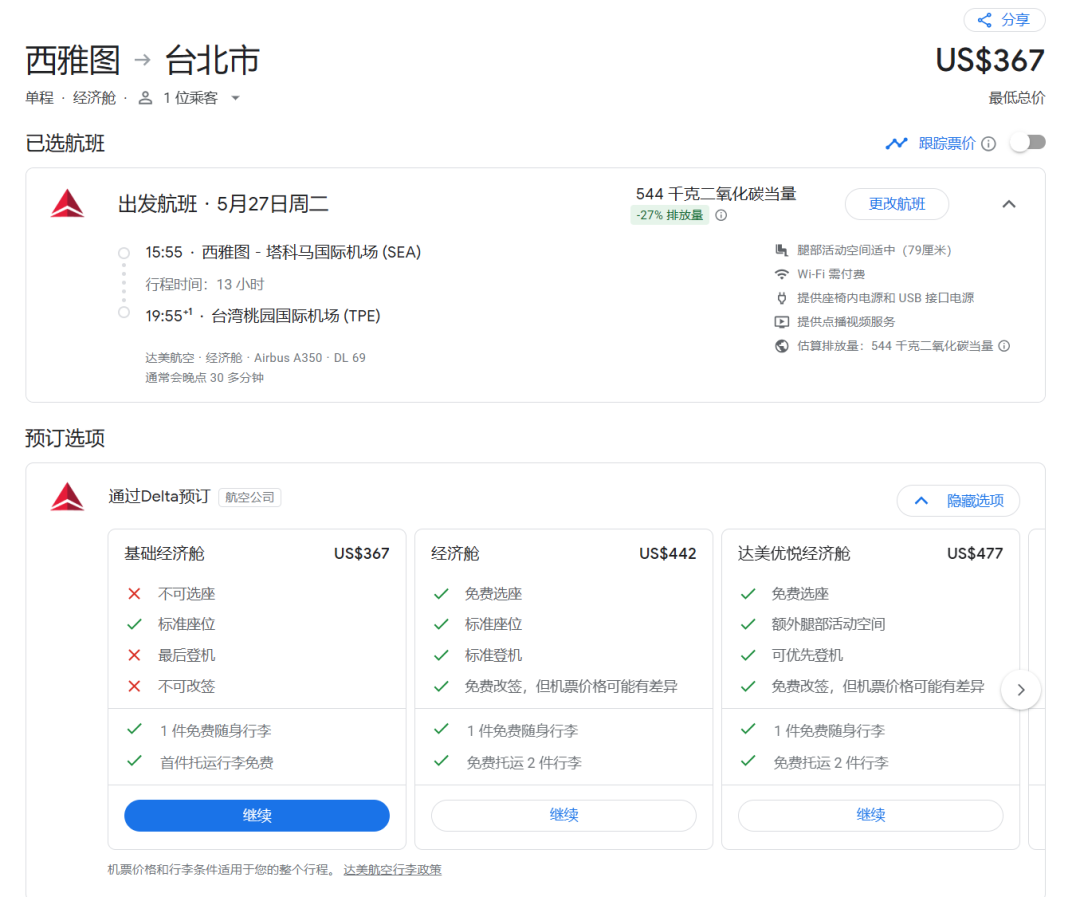
Task: Click the 跟踪票价 link text
Action: tap(947, 143)
